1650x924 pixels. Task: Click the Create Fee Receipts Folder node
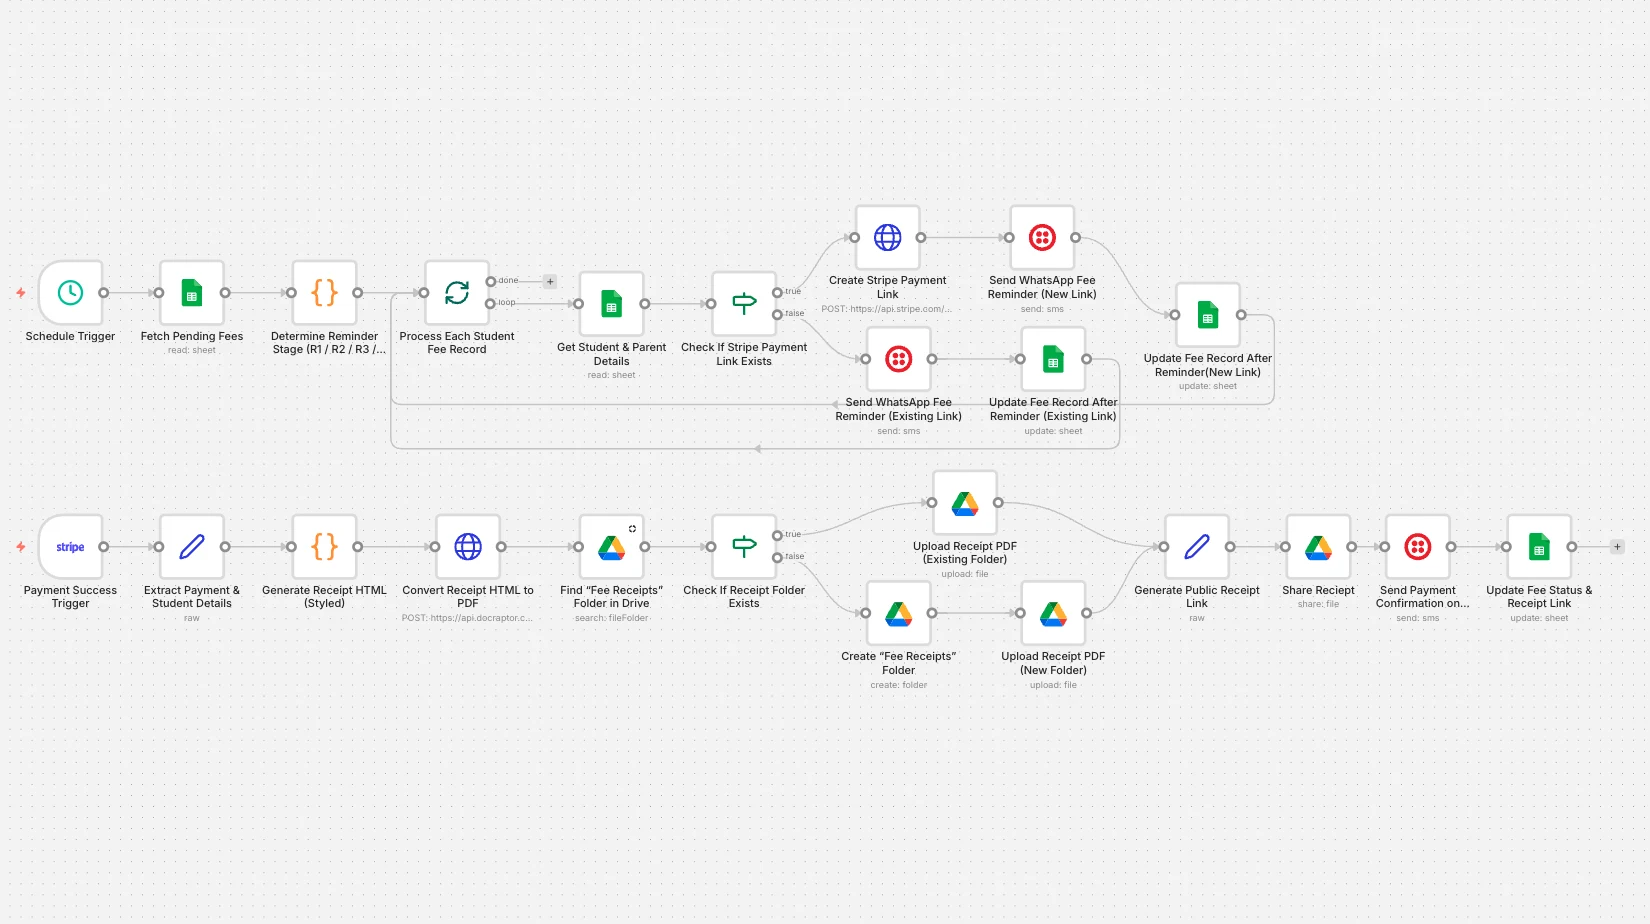pos(898,613)
